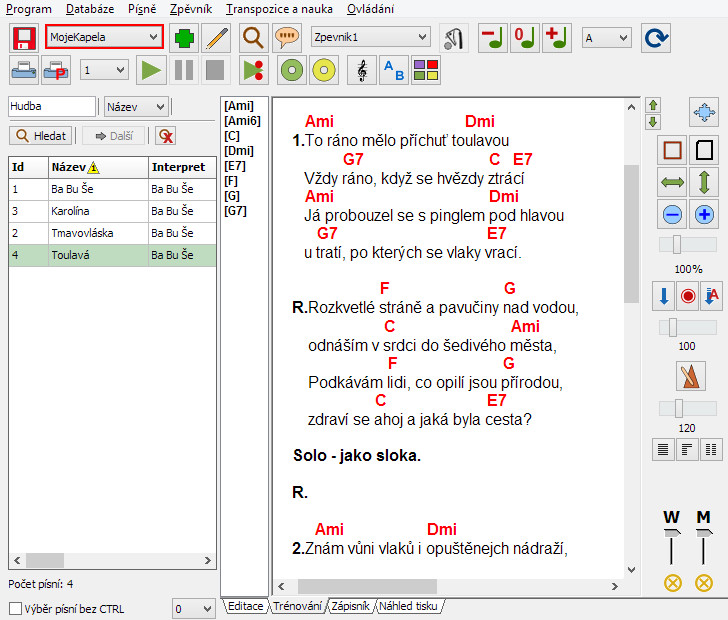Select multi-column layout icon

711,450
